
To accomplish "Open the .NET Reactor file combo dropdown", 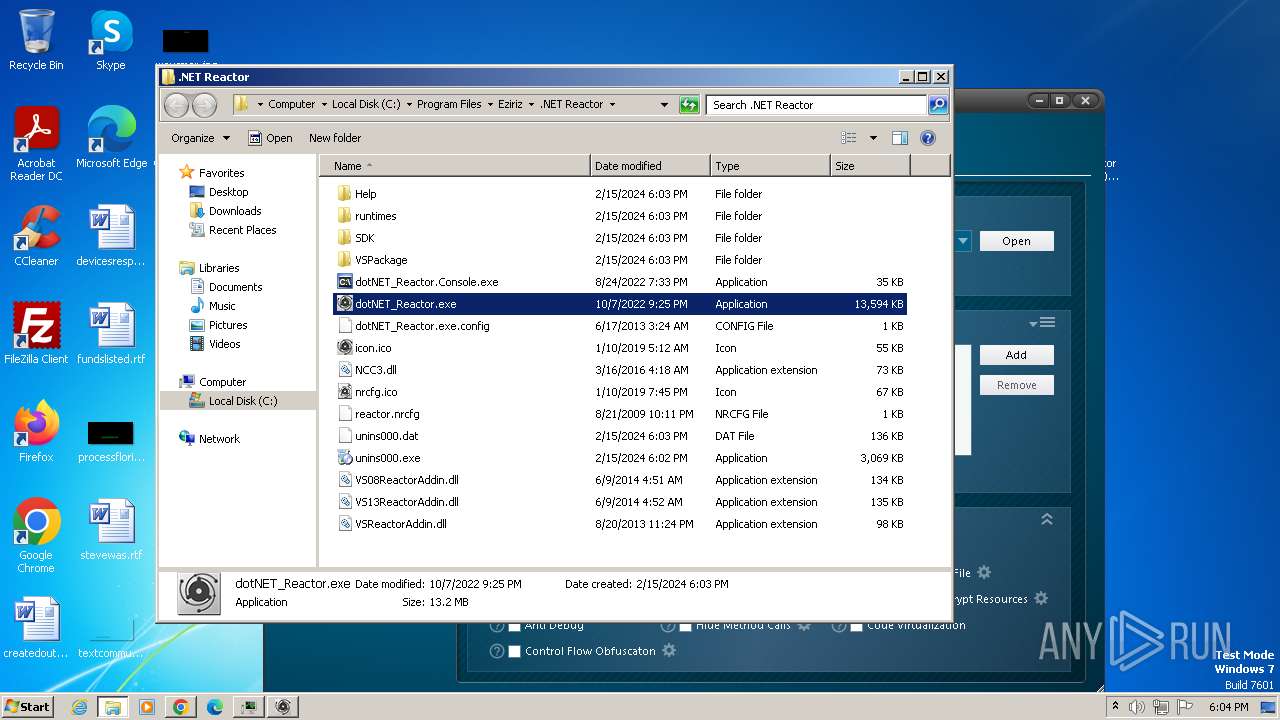I will click(x=962, y=241).
